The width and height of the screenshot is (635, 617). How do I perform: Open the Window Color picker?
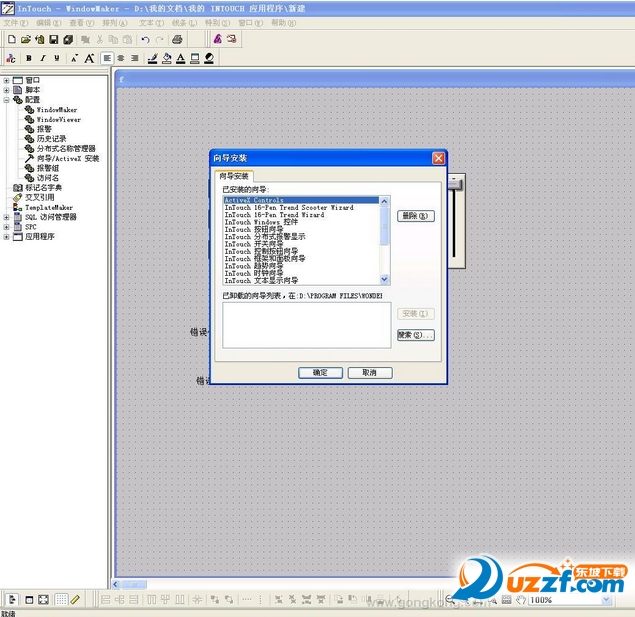(x=195, y=58)
